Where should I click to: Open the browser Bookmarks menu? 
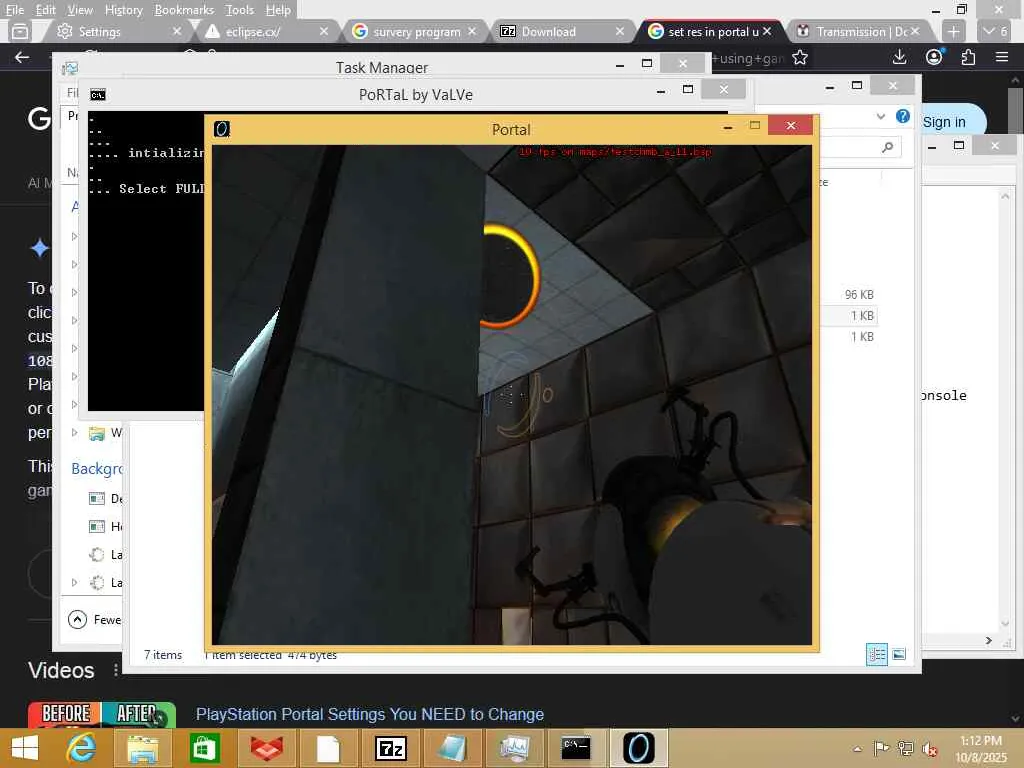184,10
